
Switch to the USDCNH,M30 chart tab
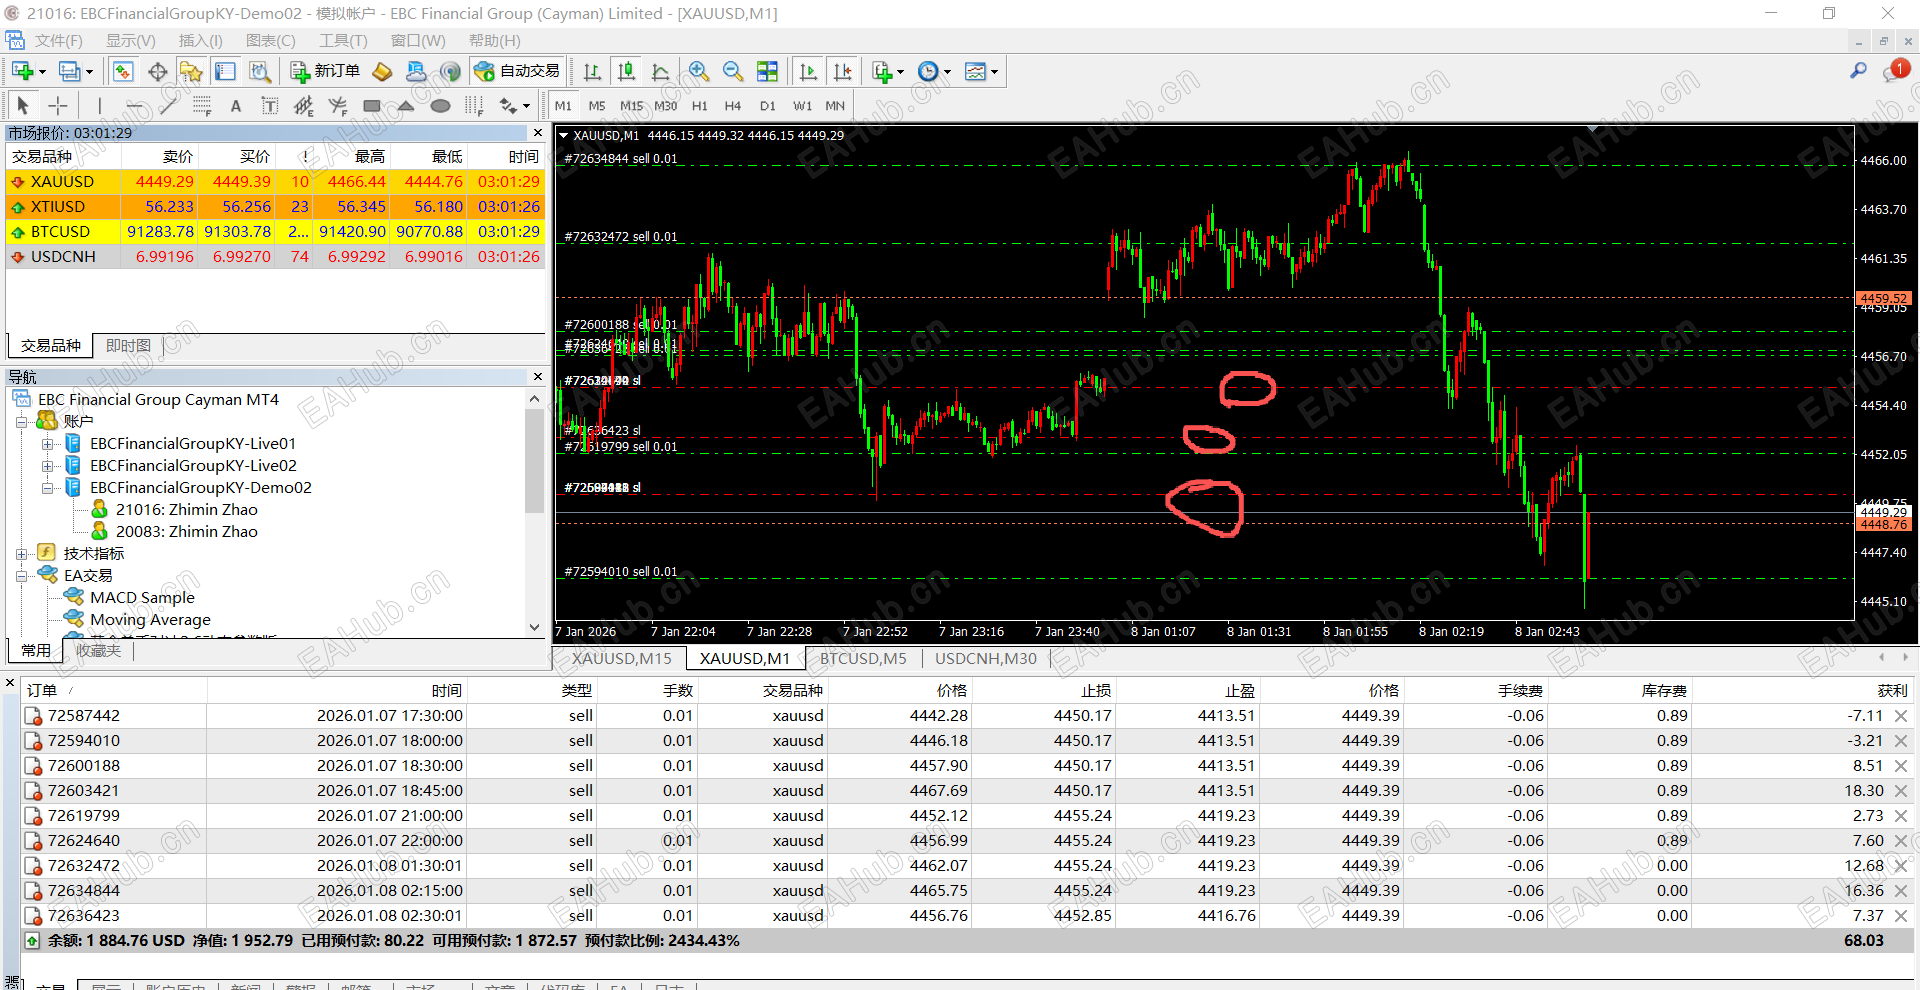click(x=986, y=659)
